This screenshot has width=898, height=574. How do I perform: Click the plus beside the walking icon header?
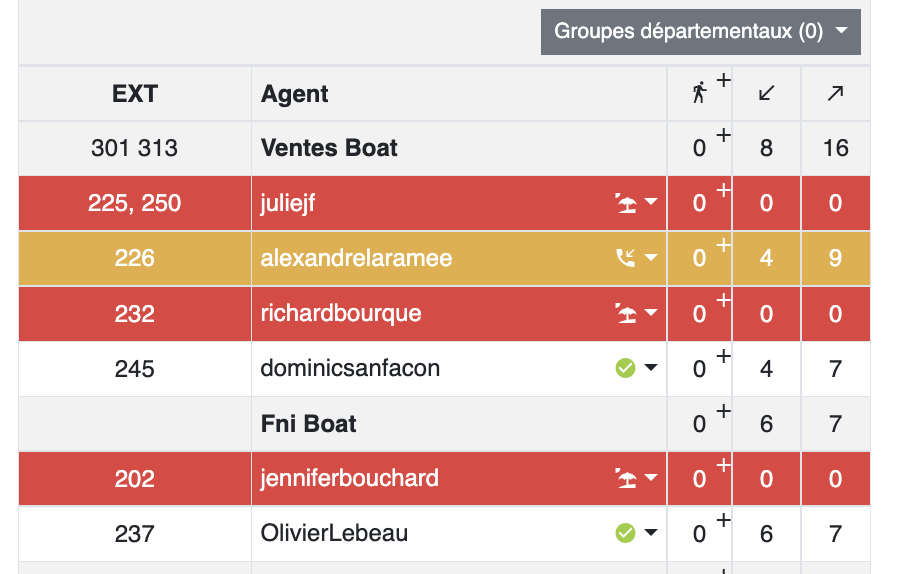(x=723, y=80)
